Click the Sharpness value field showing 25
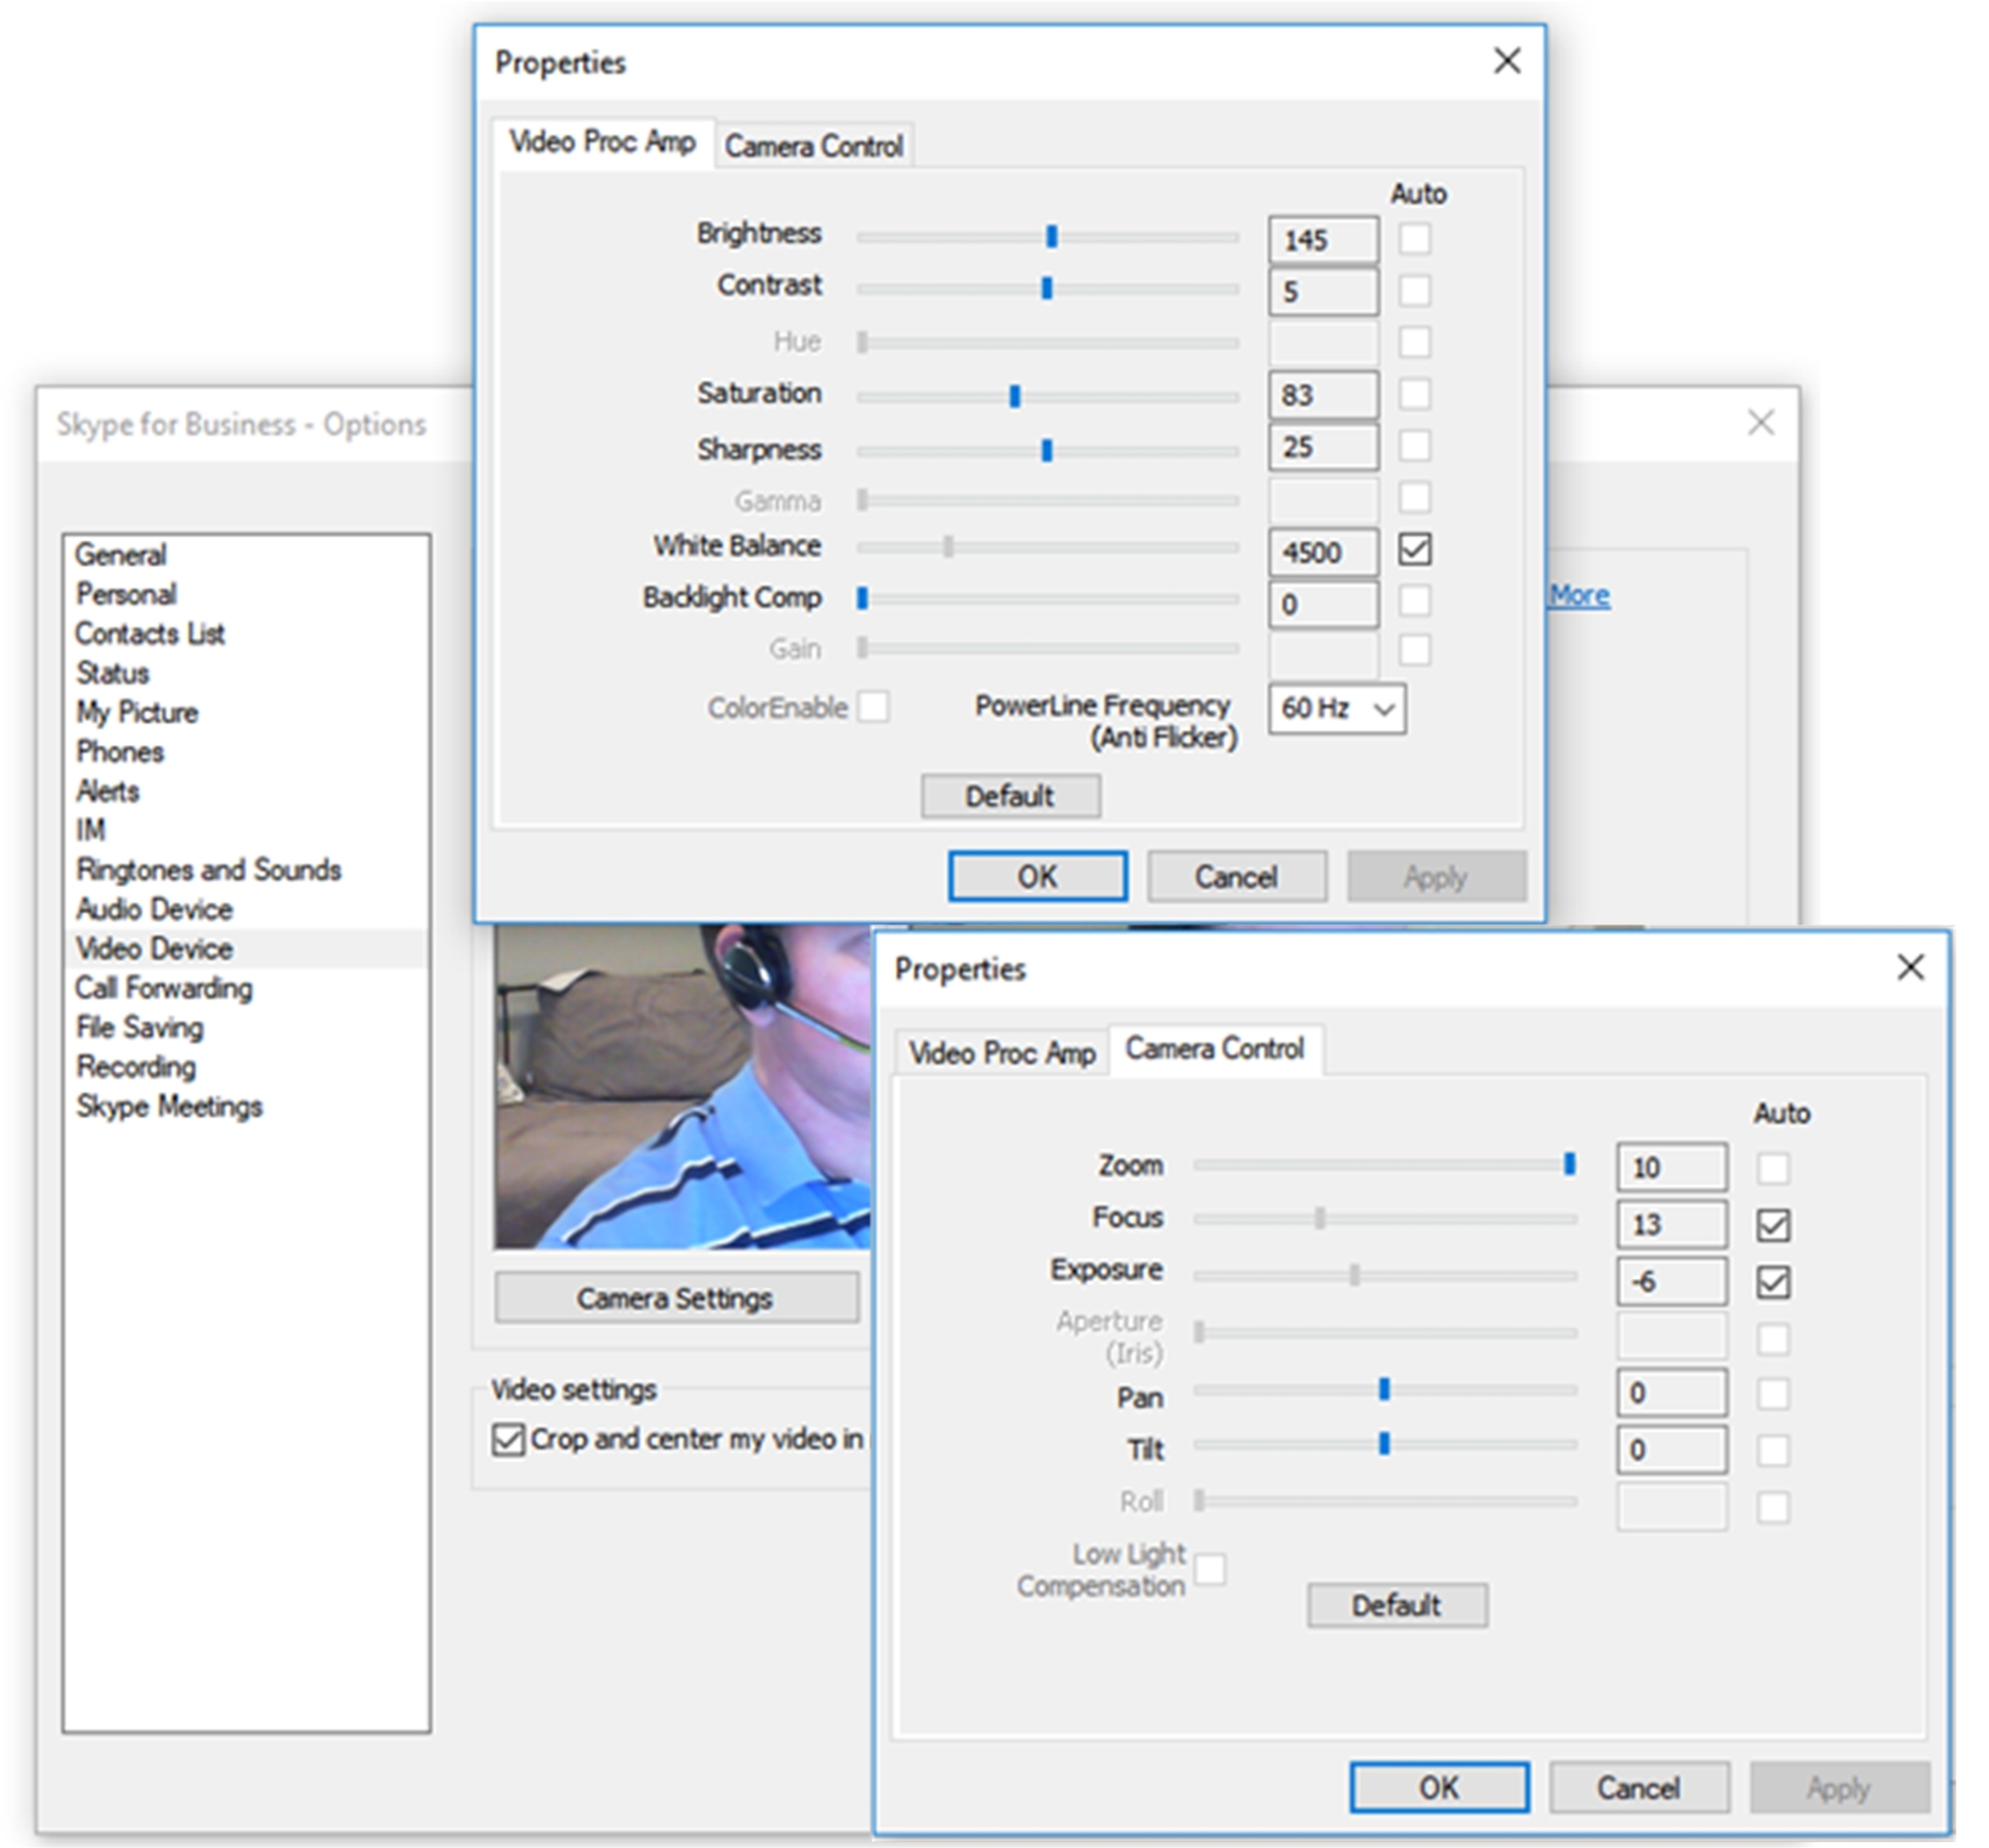1989x1848 pixels. pos(1323,447)
